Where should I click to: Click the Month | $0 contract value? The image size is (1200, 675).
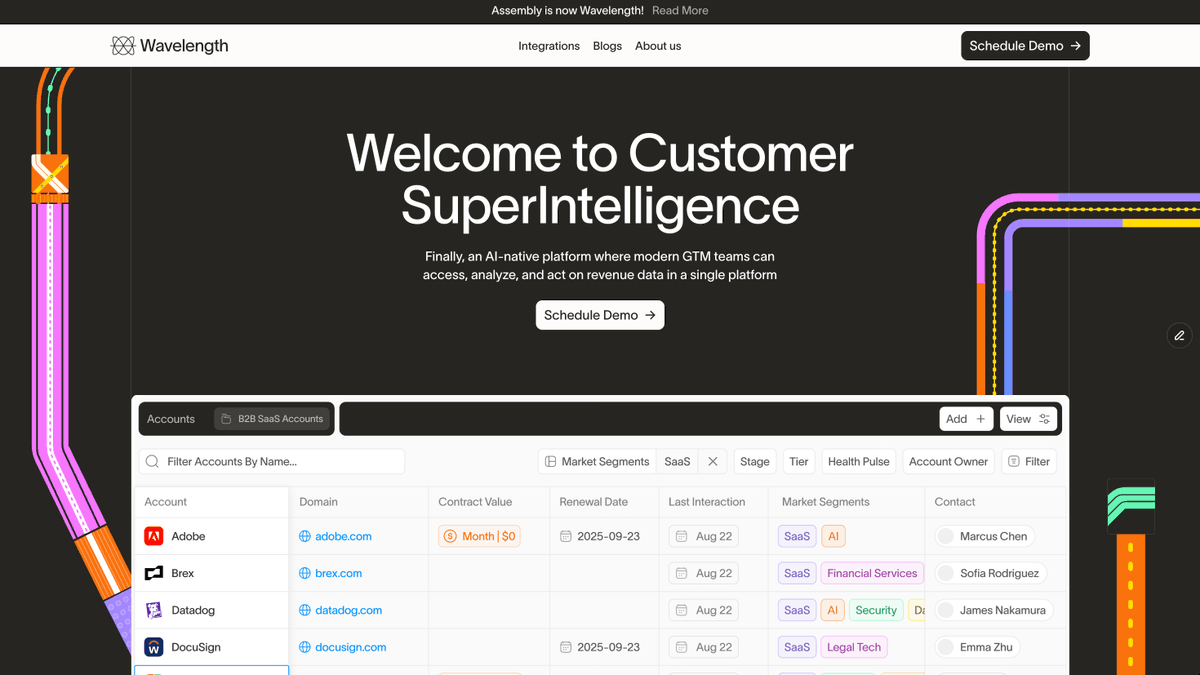[x=480, y=537]
